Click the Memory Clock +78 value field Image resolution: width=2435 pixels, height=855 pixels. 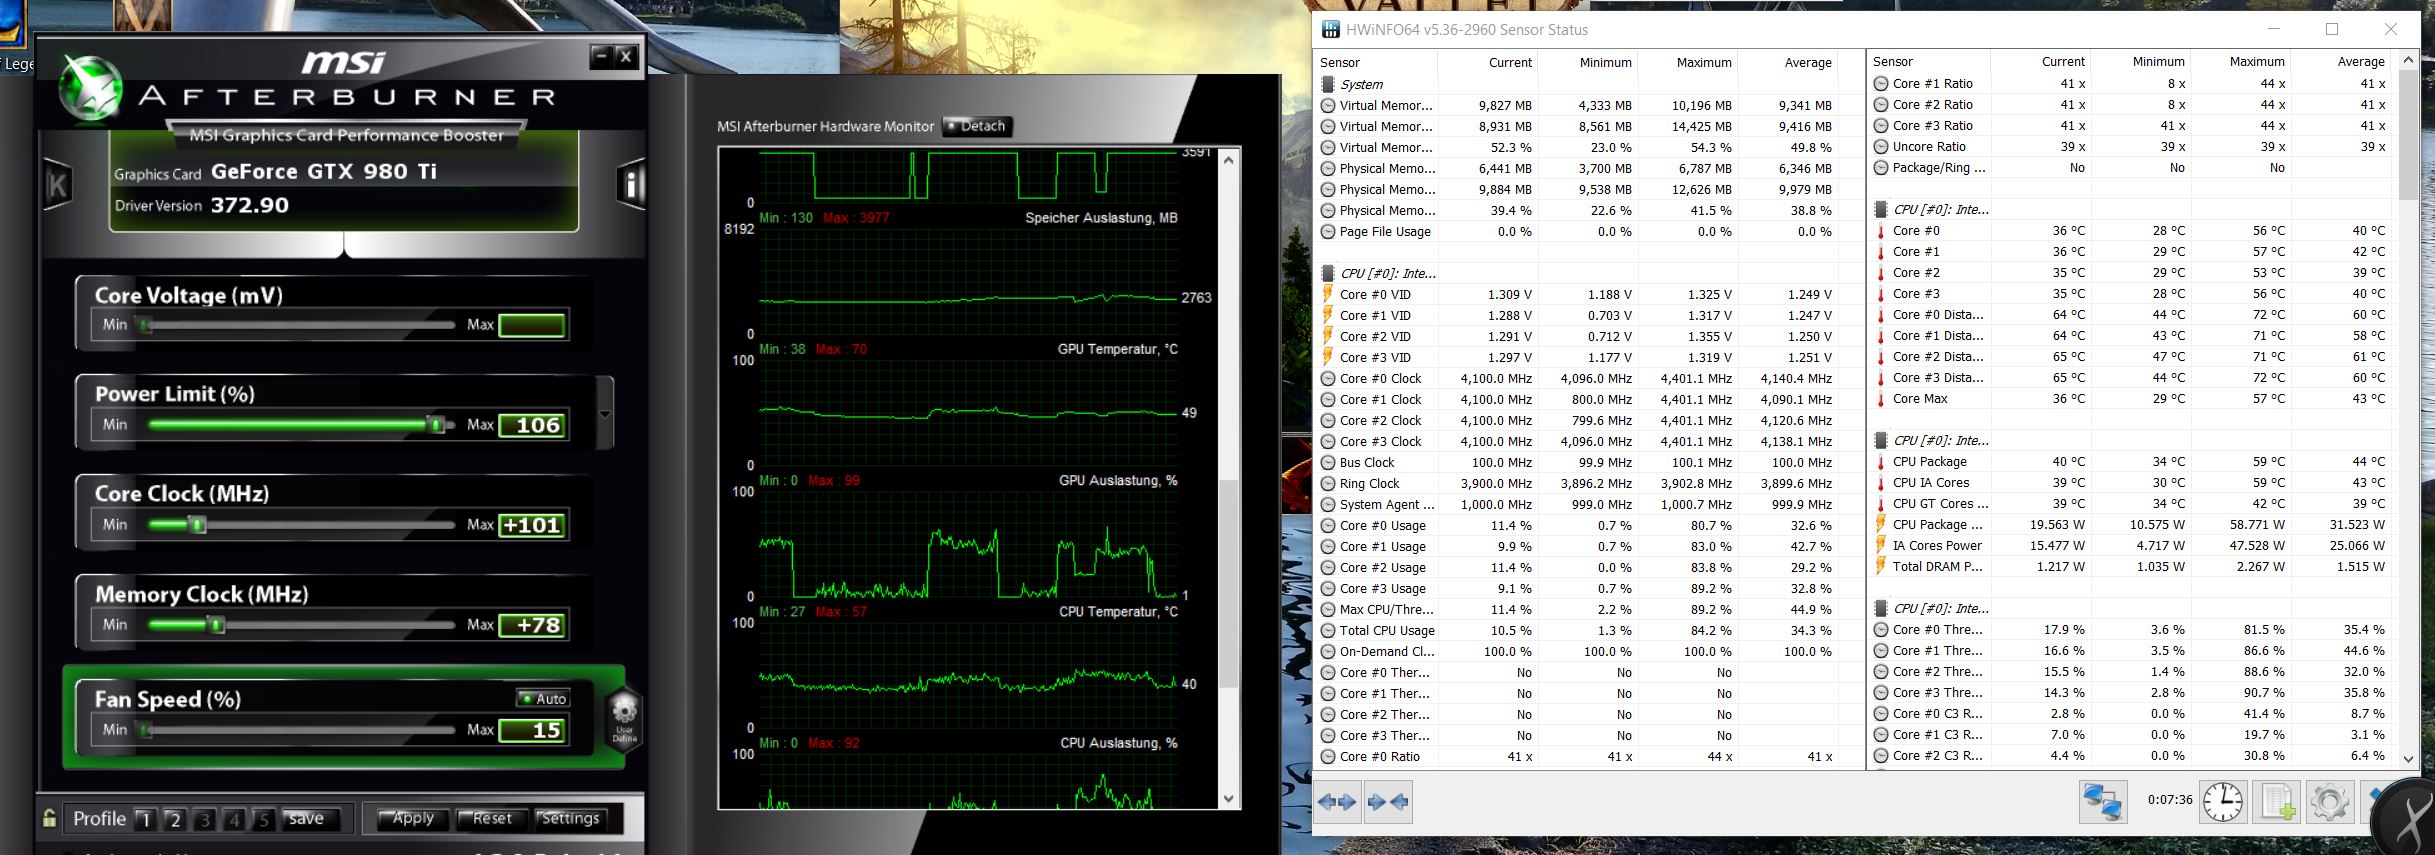[x=533, y=625]
